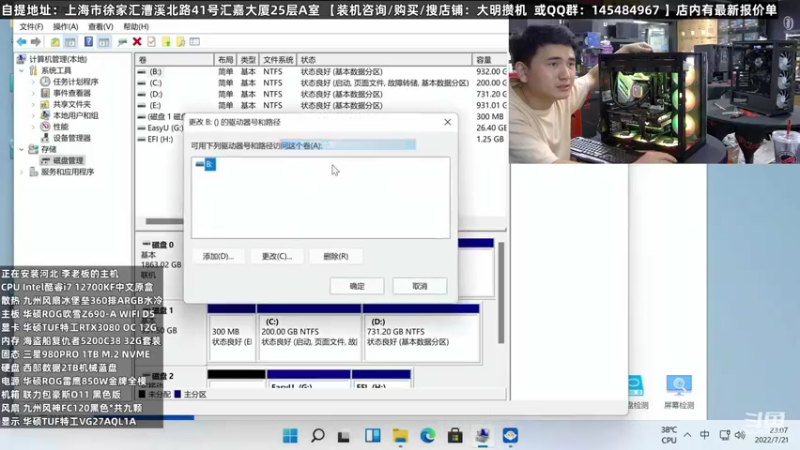Click the 容量 column header
Image resolution: width=800 pixels, height=450 pixels.
(x=489, y=60)
